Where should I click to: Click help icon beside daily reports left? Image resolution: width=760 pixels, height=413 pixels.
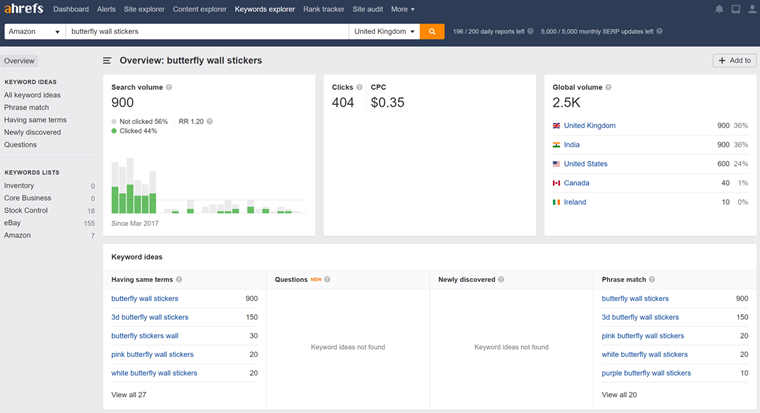point(530,31)
